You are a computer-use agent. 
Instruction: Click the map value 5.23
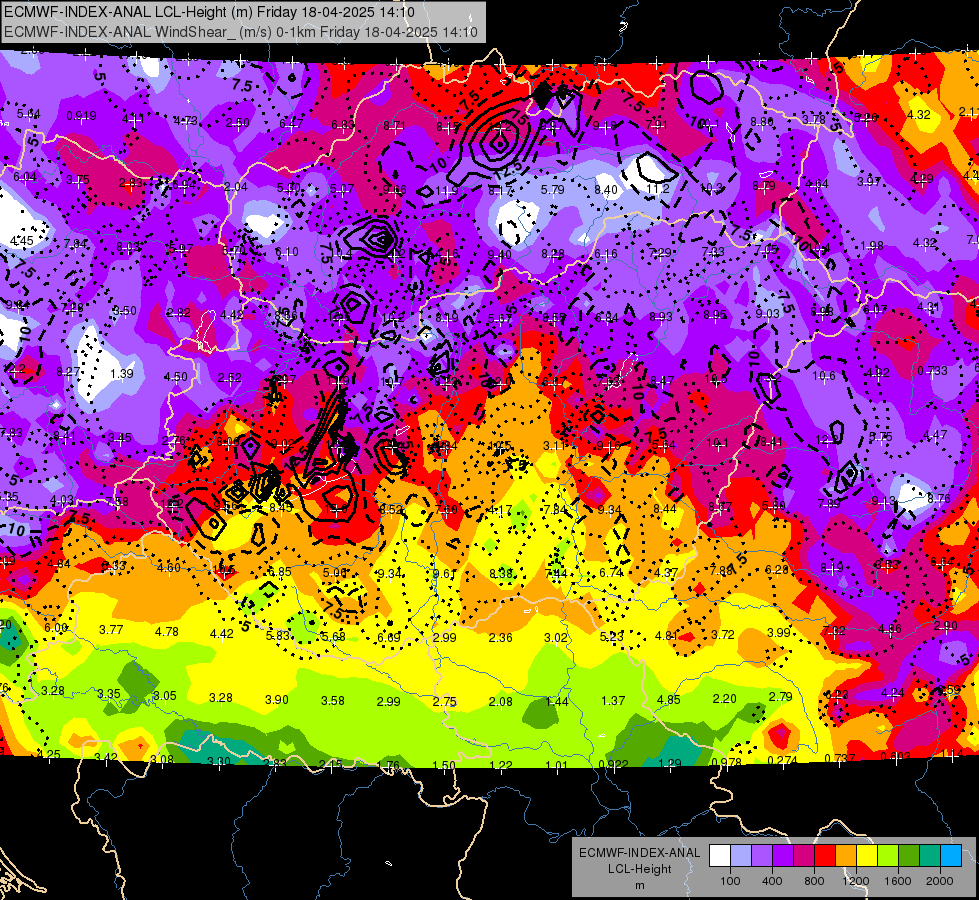[611, 636]
